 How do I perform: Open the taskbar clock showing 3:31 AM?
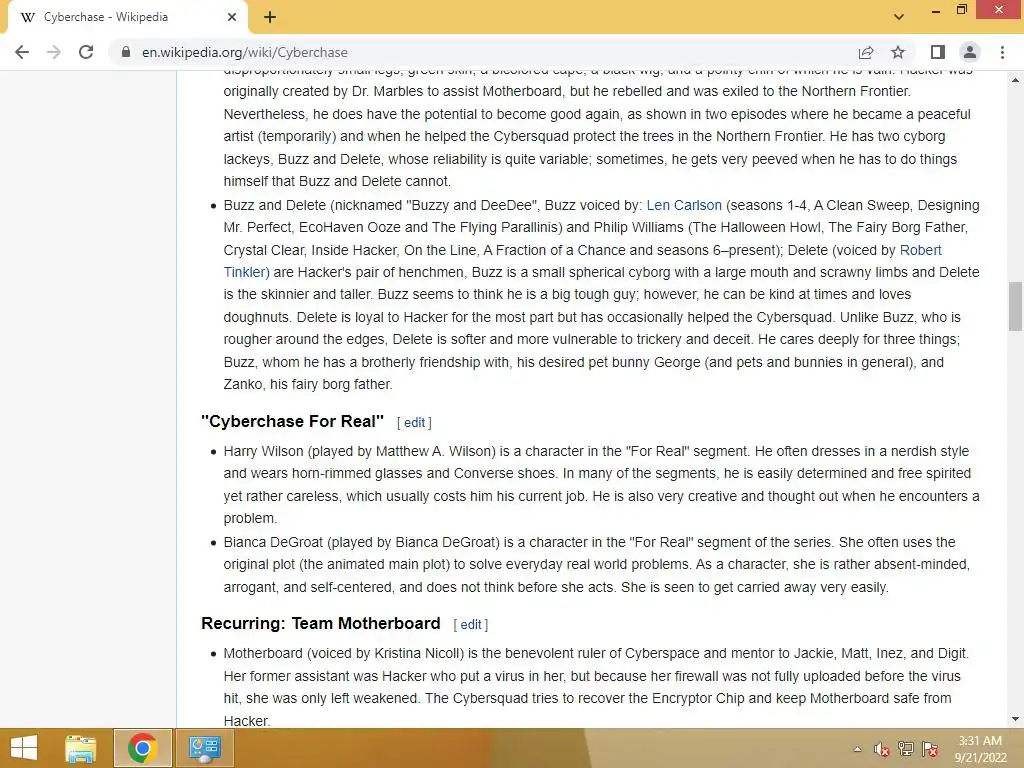pos(980,749)
